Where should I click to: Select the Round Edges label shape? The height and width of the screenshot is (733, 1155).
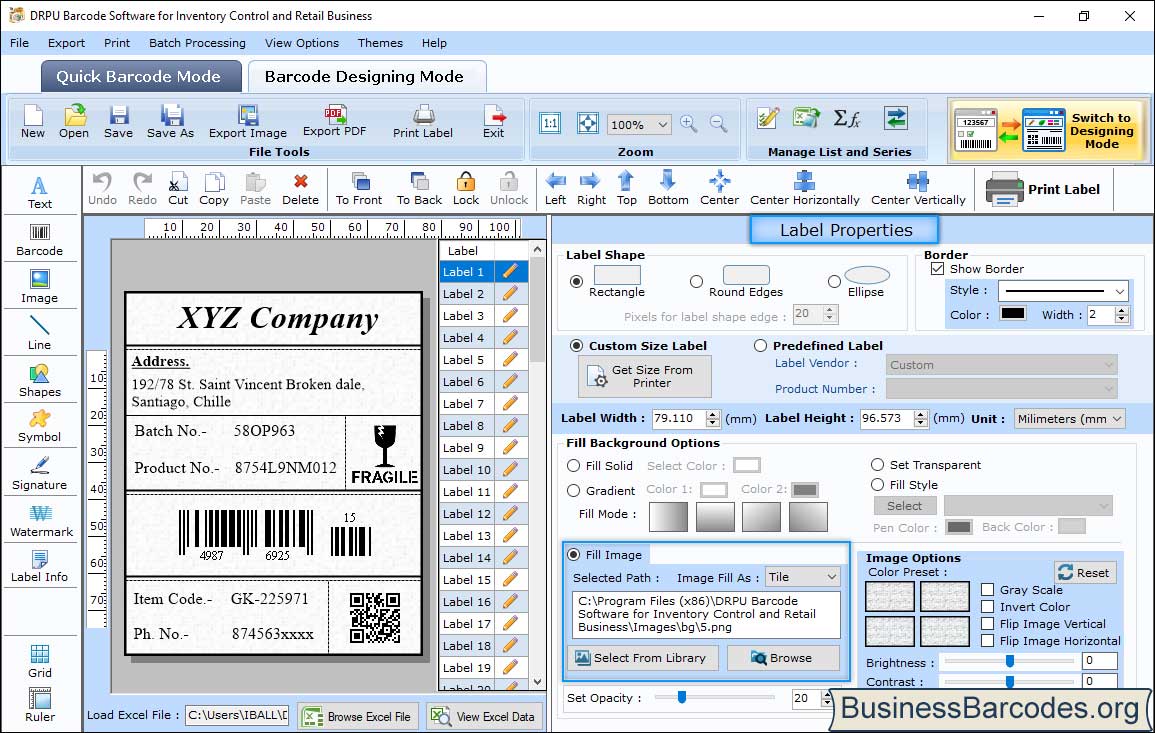[696, 281]
